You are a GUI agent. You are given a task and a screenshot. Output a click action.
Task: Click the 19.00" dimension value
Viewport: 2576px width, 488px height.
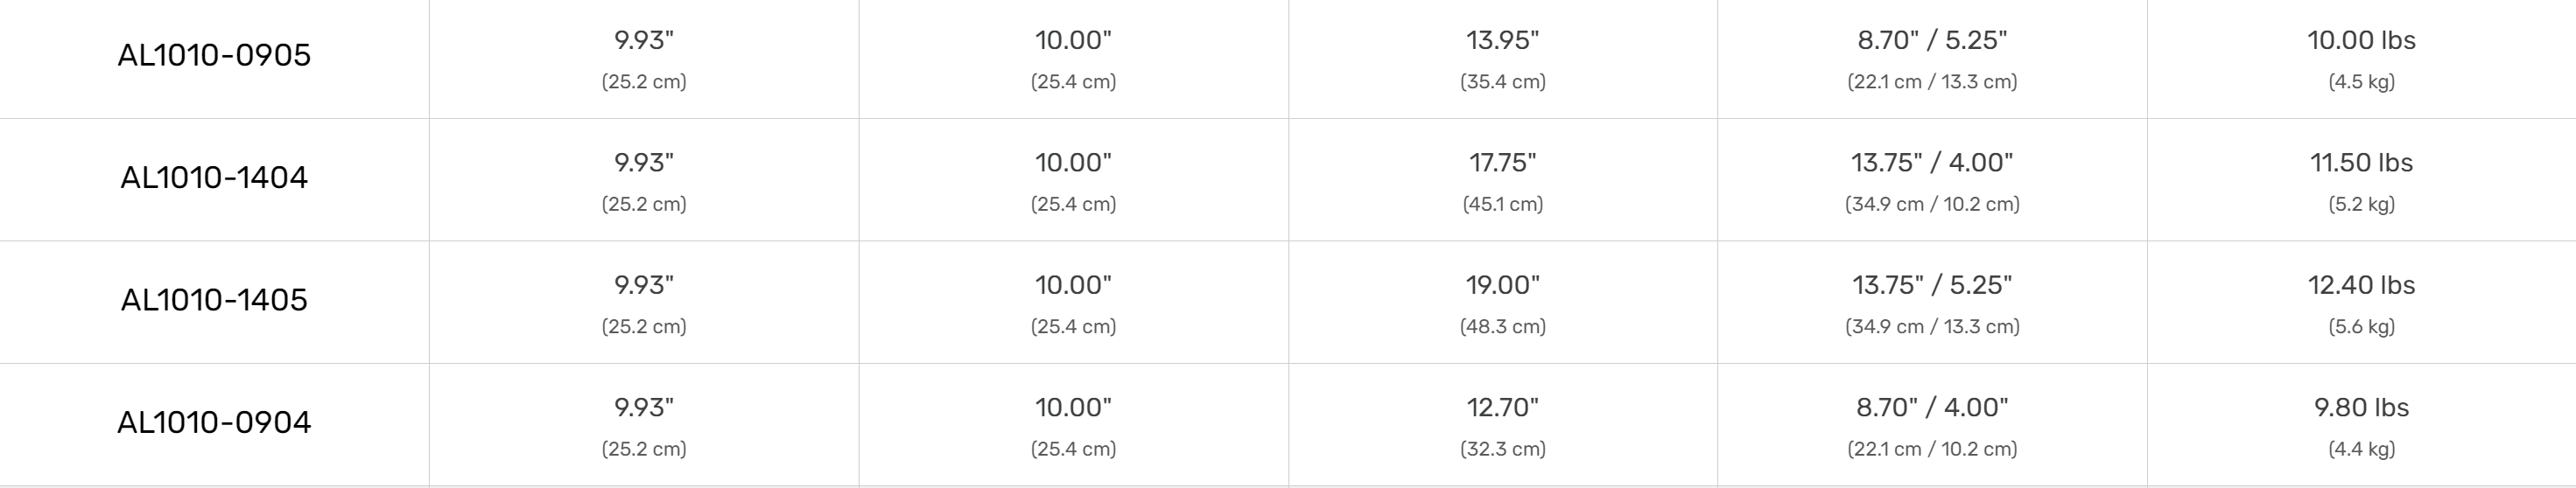(x=1502, y=286)
